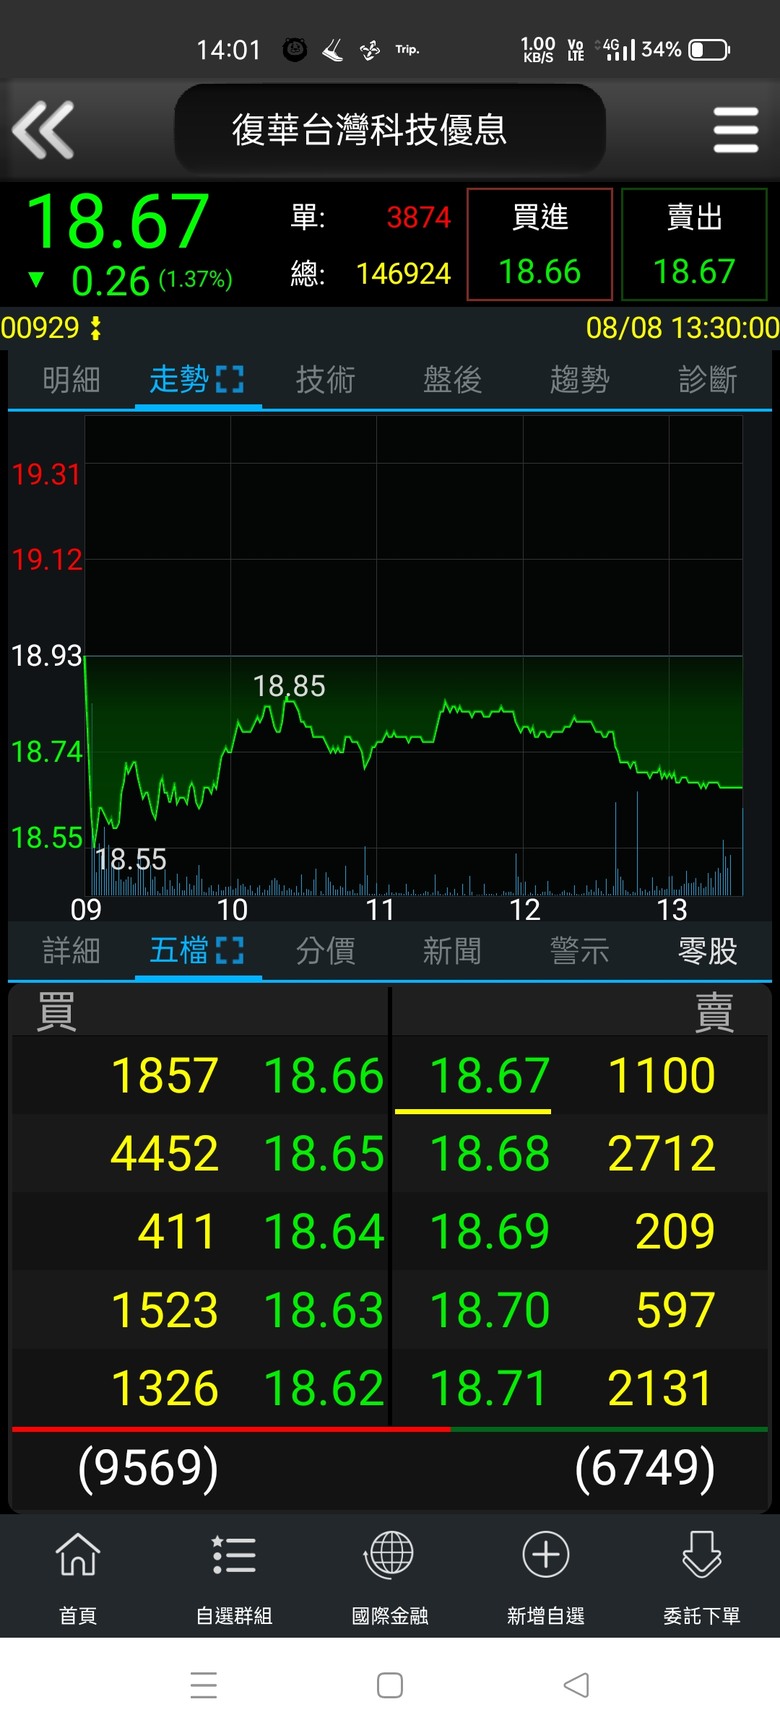Tap the yellow dots icon beside 00929
This screenshot has width=780, height=1733.
[x=96, y=327]
